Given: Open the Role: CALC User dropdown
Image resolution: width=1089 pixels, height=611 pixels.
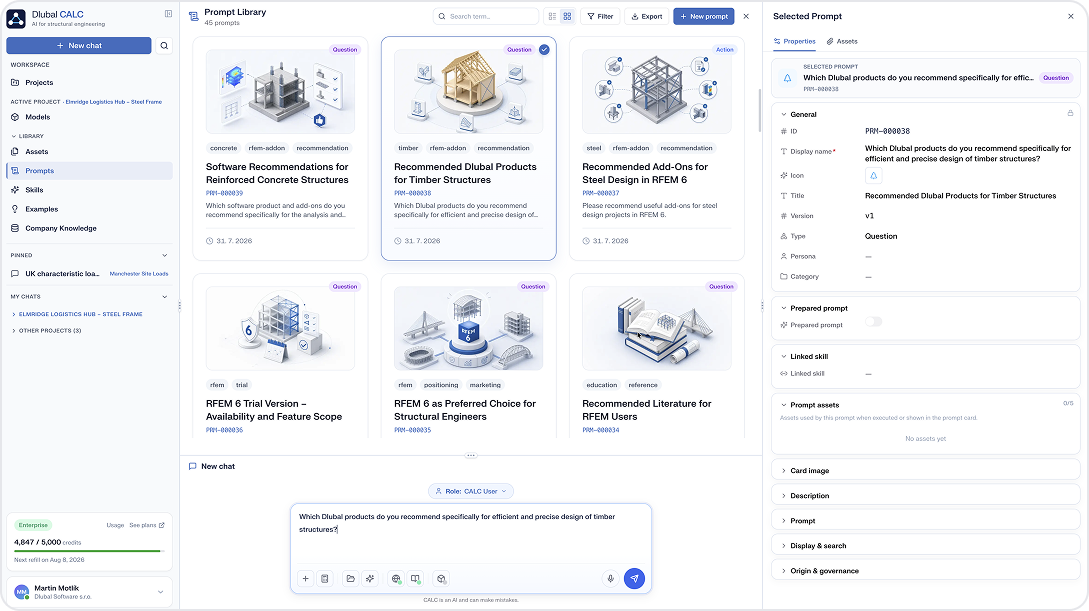Looking at the screenshot, I should pyautogui.click(x=471, y=491).
